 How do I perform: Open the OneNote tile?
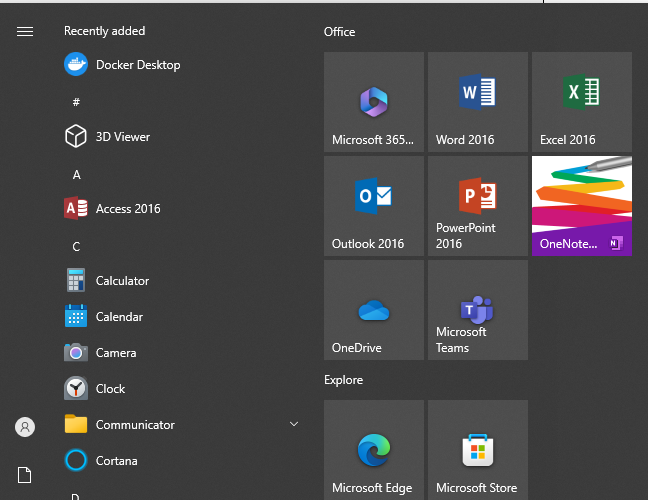pos(582,206)
